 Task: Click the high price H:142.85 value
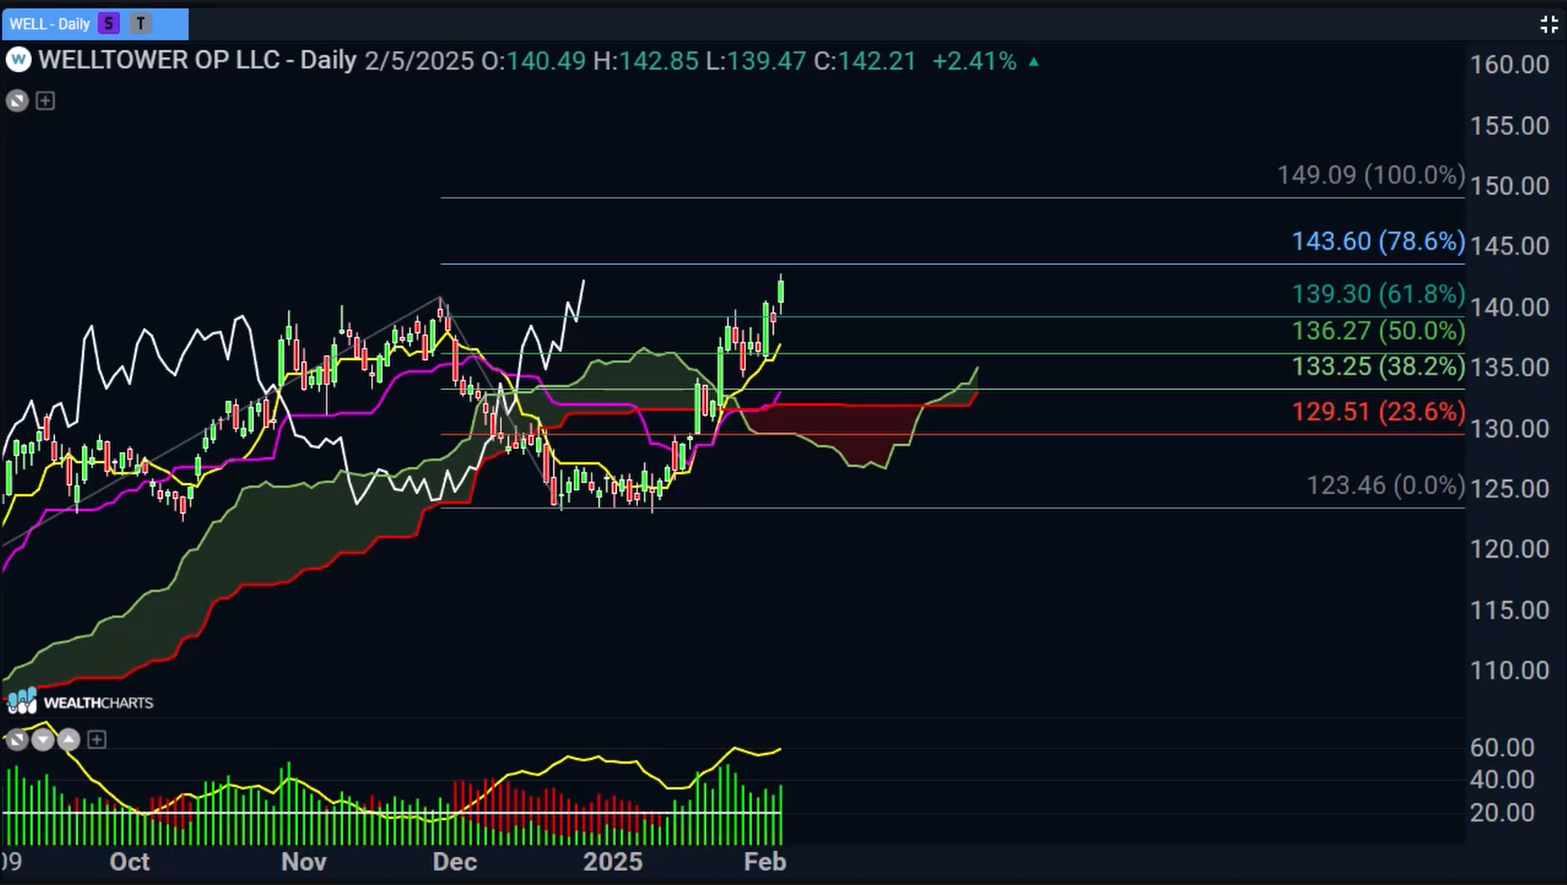[x=646, y=61]
